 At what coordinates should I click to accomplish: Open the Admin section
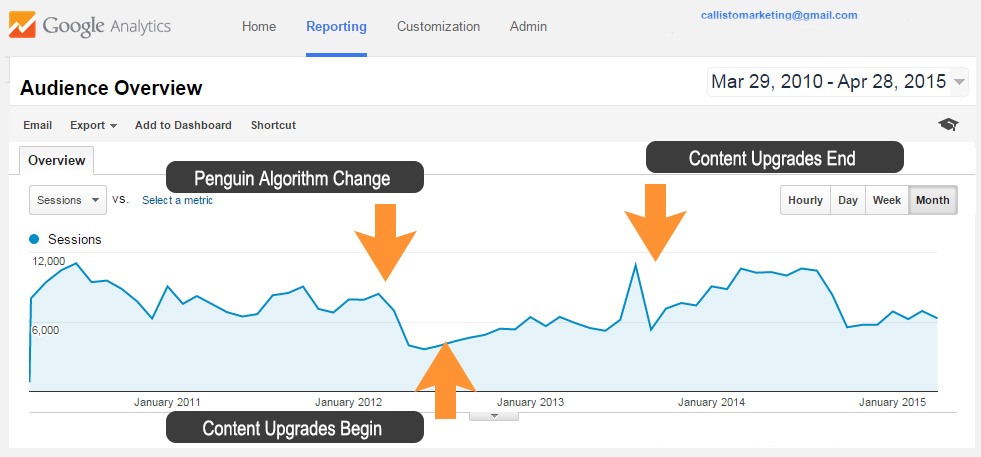click(x=528, y=27)
